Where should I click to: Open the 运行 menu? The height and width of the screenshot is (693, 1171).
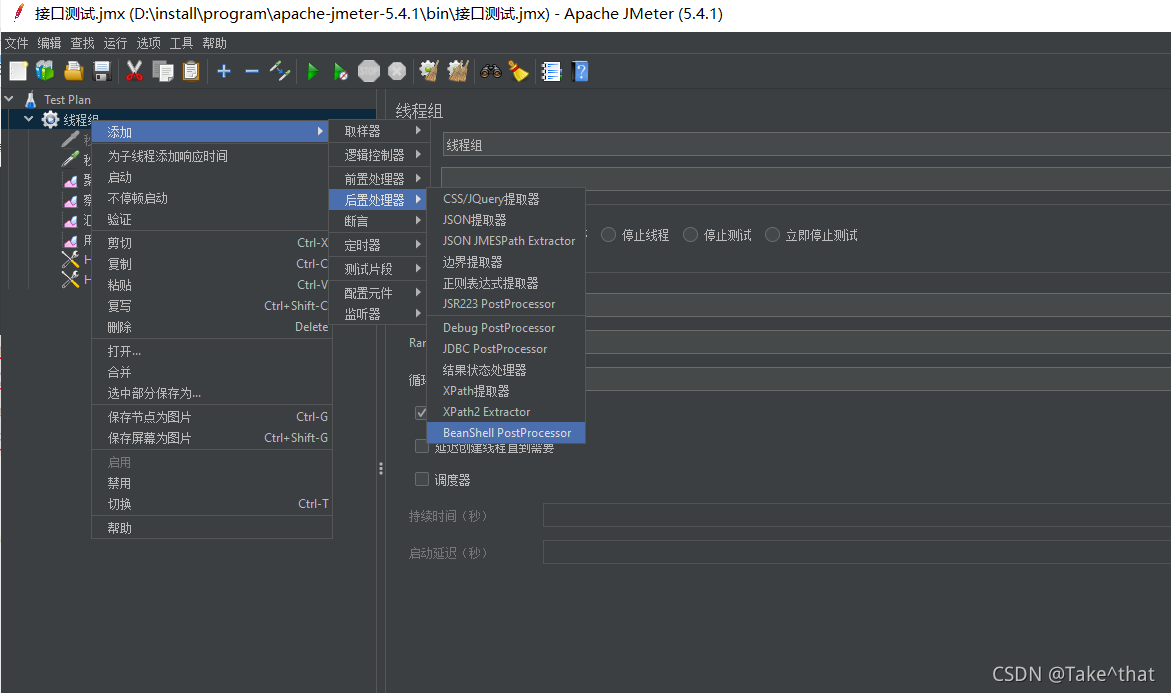click(x=115, y=43)
